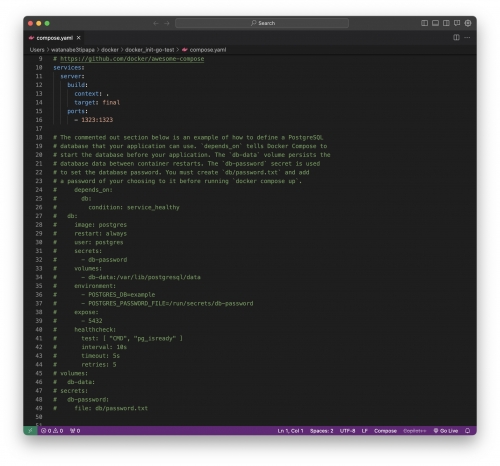Open remote window indicator in status bar
This screenshot has width=500, height=466.
tap(30, 431)
